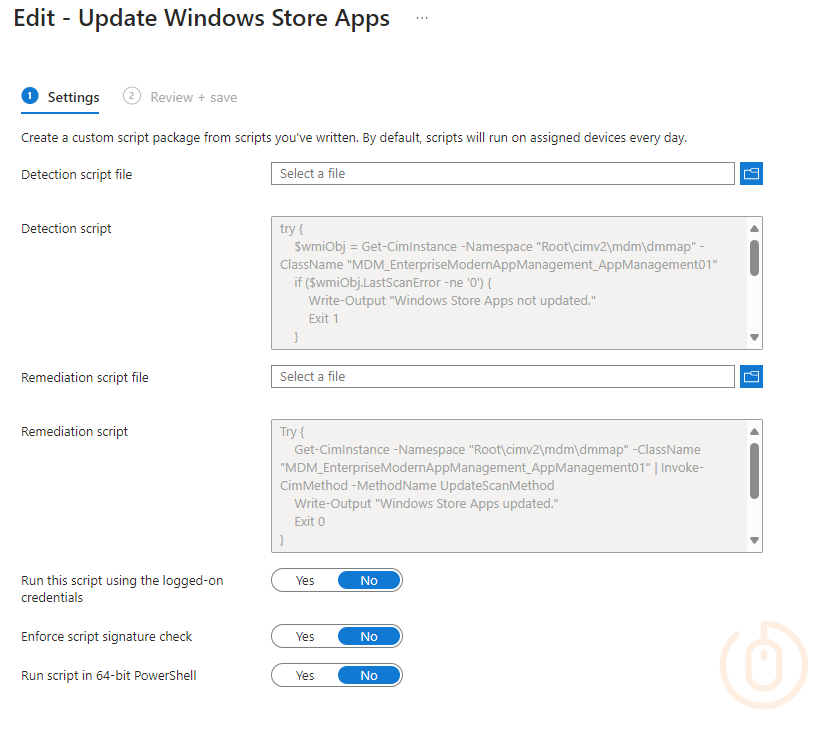Click the Detection script scrollbar thumb

tap(754, 257)
